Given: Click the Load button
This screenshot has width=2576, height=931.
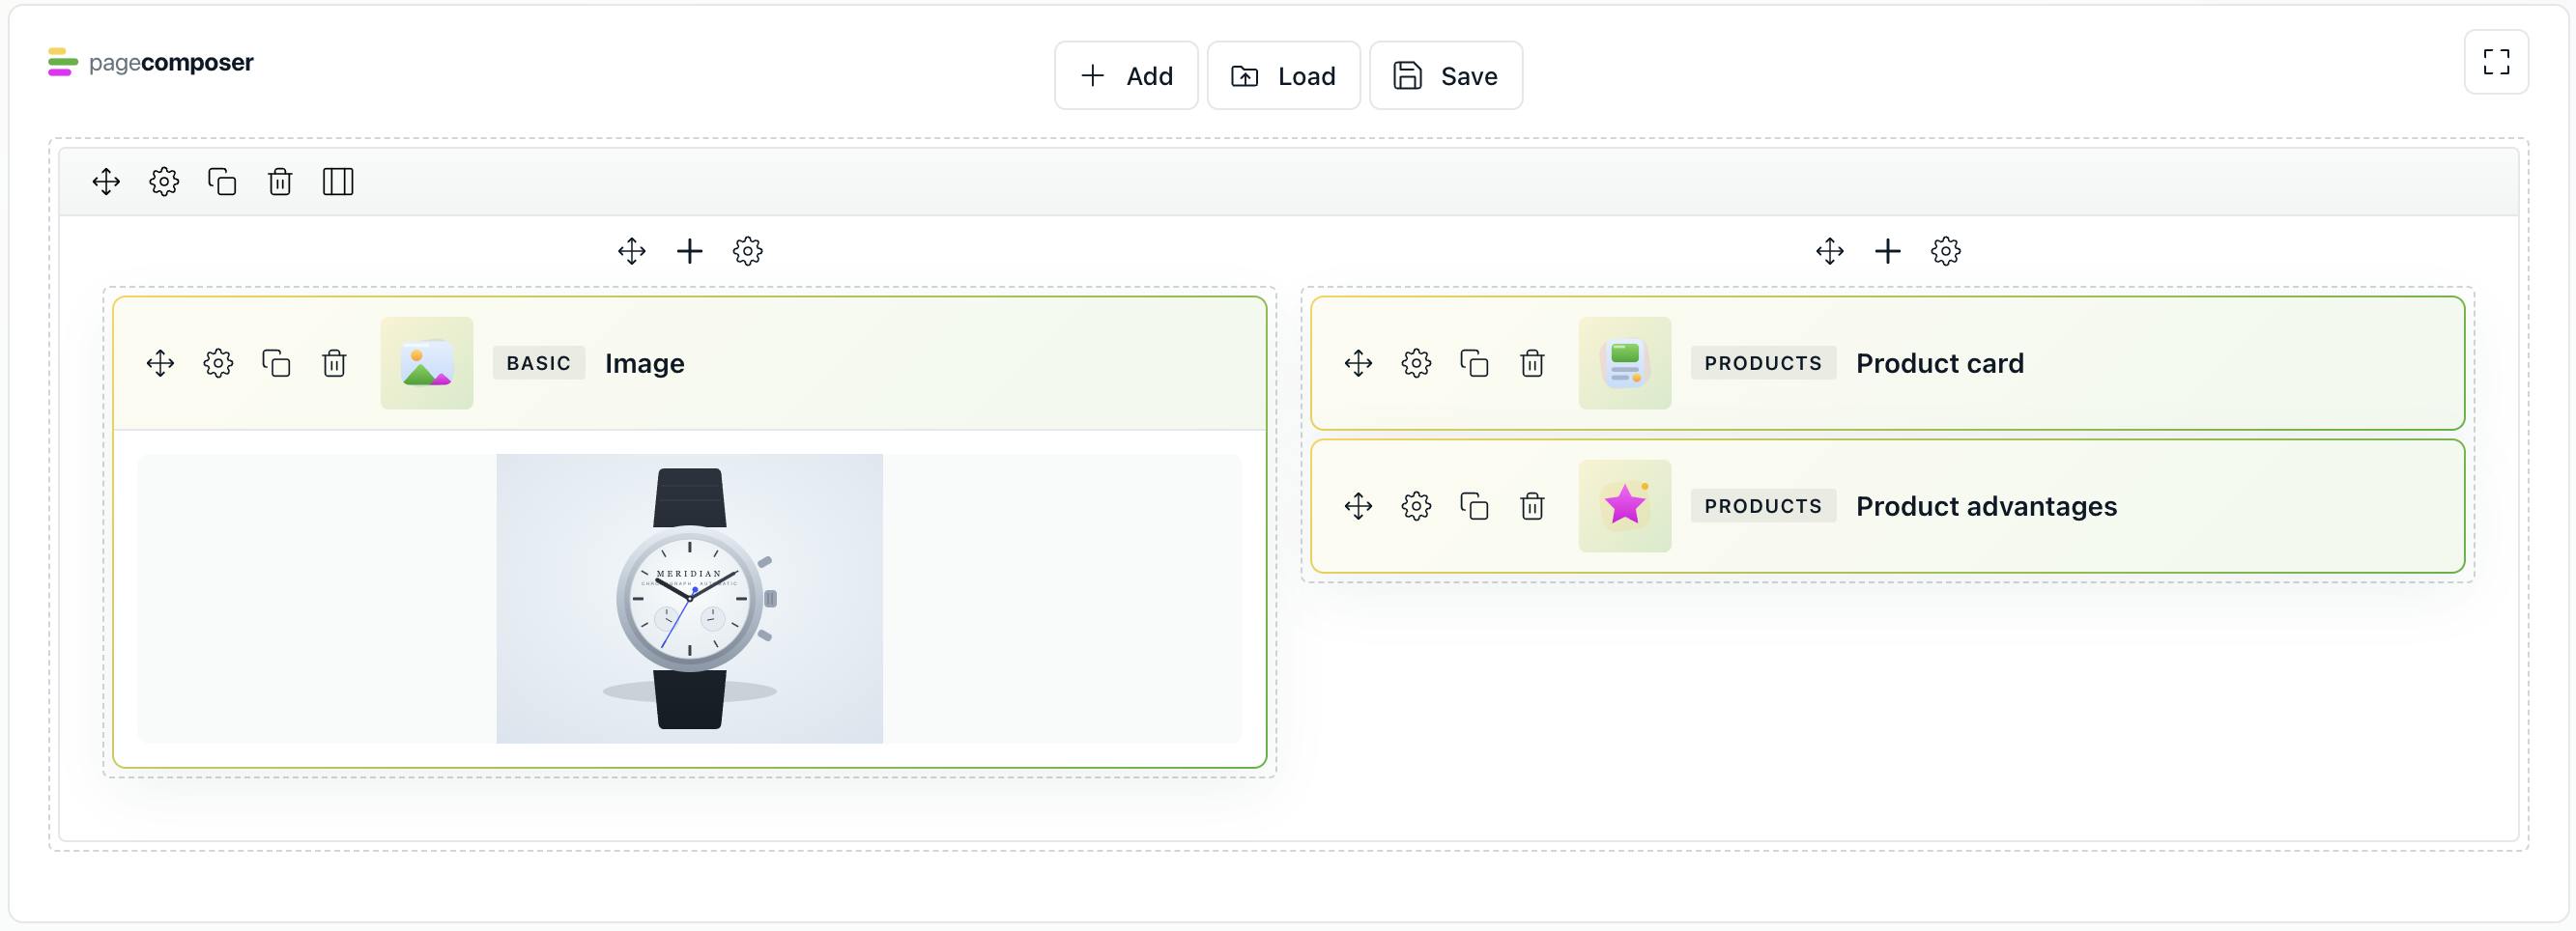Looking at the screenshot, I should click(x=1283, y=76).
